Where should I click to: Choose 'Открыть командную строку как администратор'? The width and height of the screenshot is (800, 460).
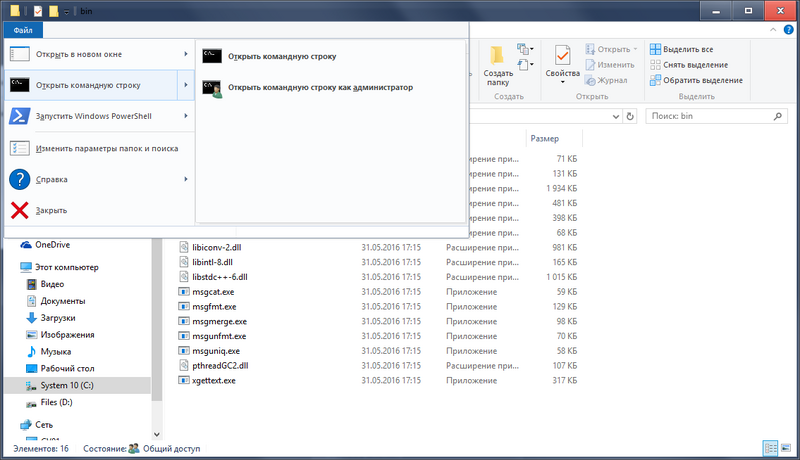click(320, 88)
